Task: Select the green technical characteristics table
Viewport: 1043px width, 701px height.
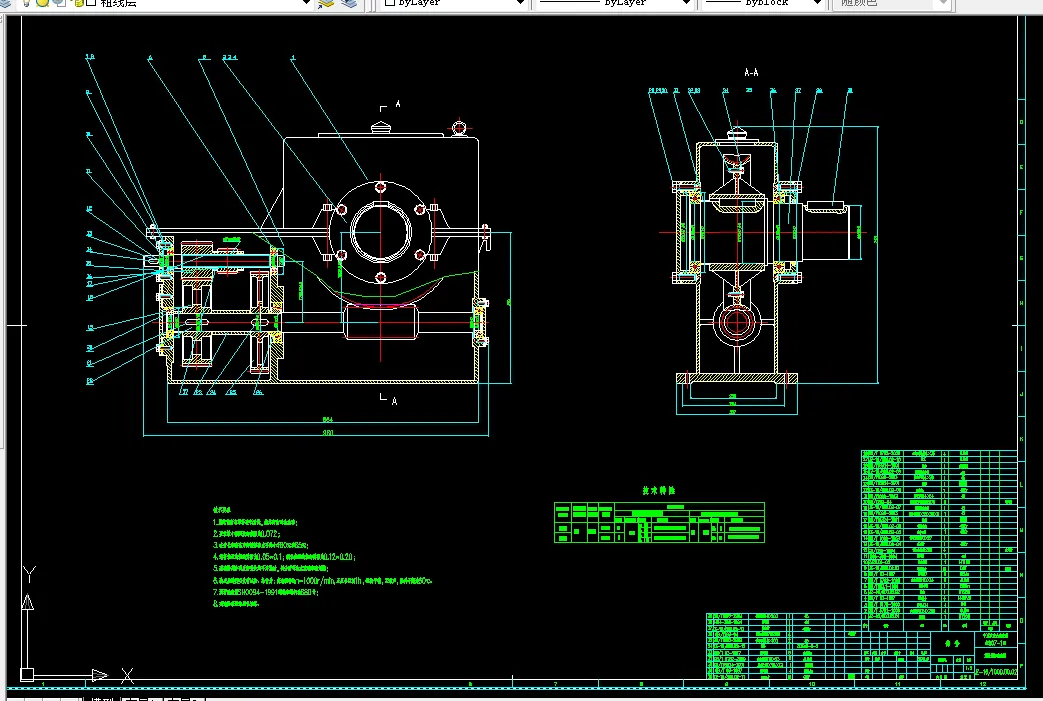Action: 659,523
